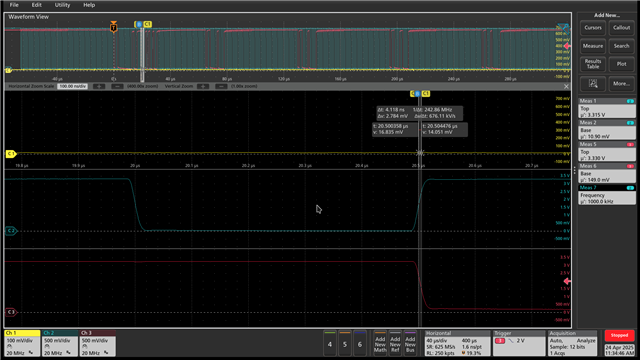Add a new Plot
The width and height of the screenshot is (640, 360).
click(x=621, y=64)
